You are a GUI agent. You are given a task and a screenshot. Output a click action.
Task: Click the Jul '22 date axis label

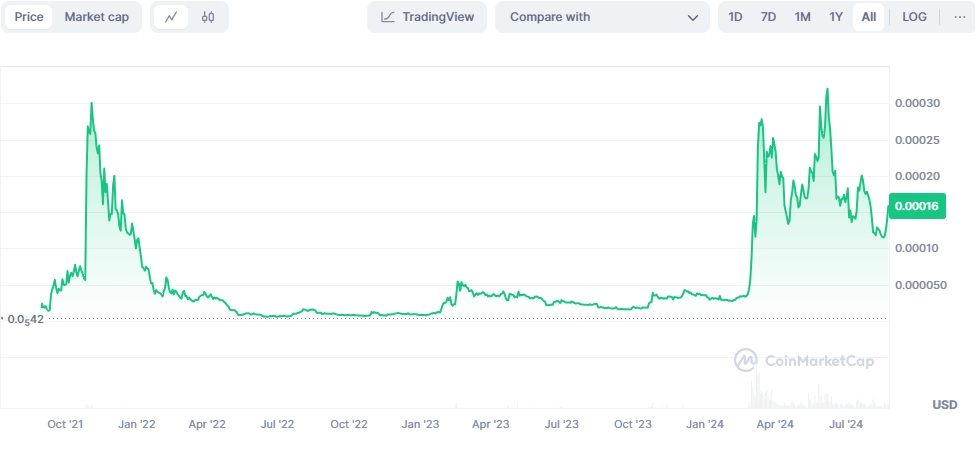[277, 425]
